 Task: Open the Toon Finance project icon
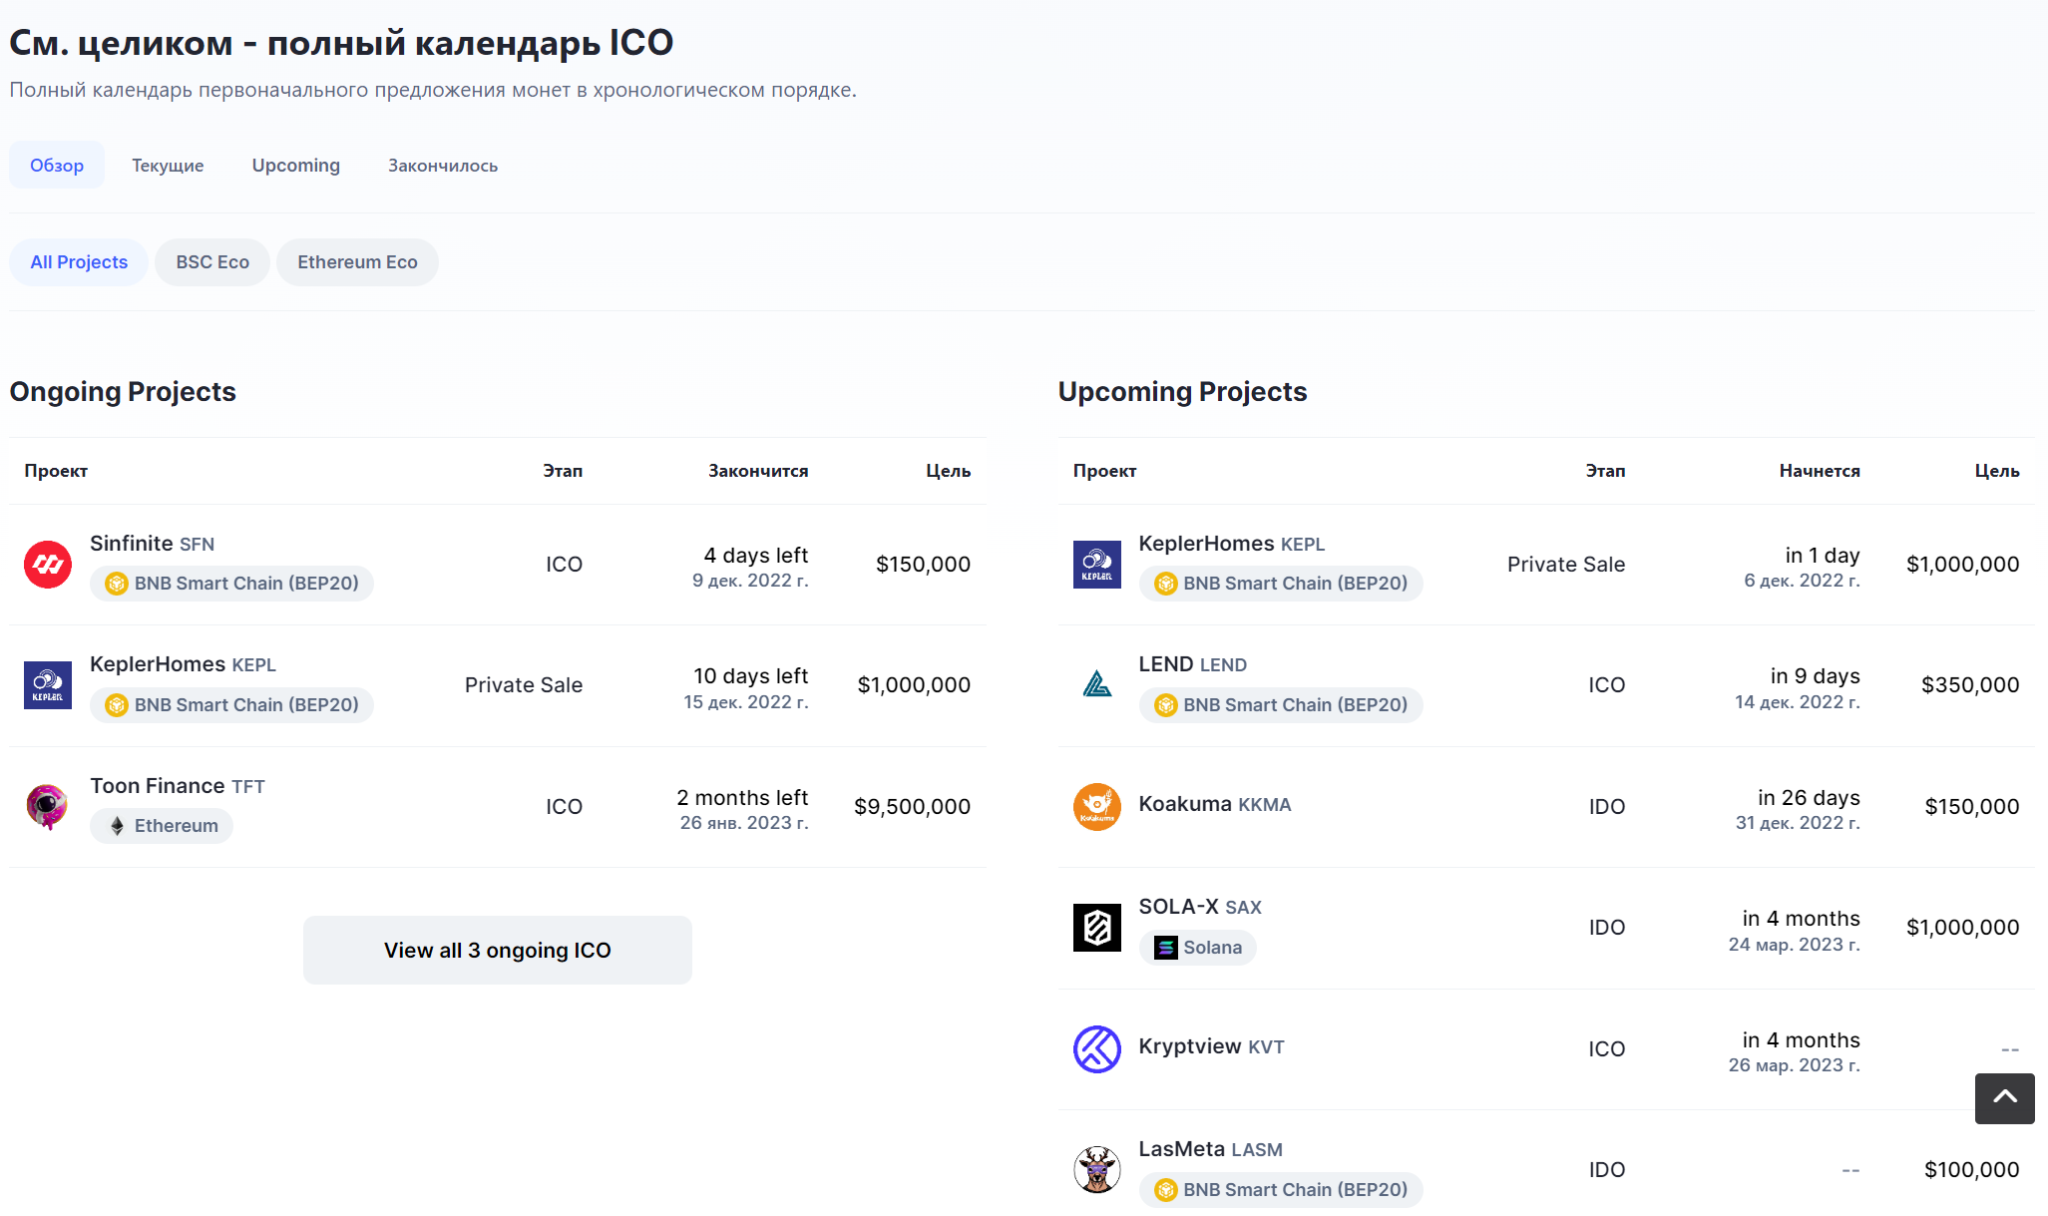[47, 806]
